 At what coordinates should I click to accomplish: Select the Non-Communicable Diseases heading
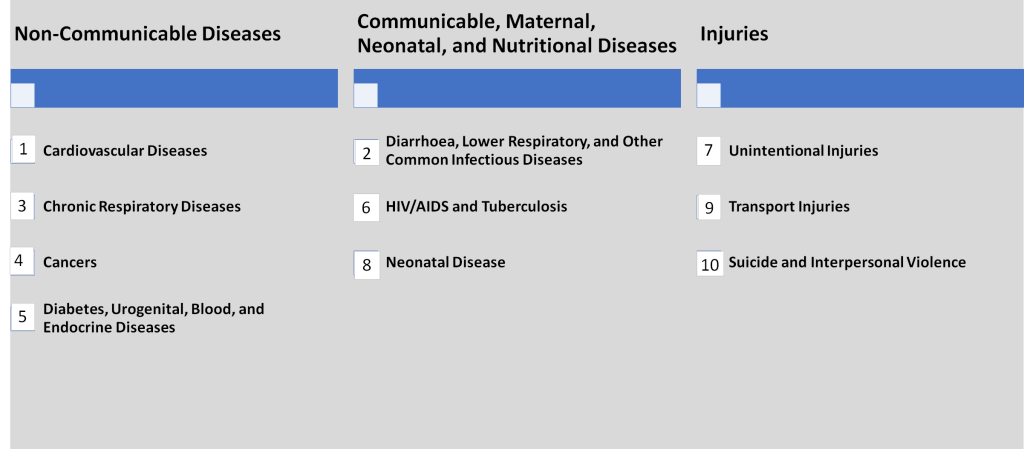pos(147,34)
